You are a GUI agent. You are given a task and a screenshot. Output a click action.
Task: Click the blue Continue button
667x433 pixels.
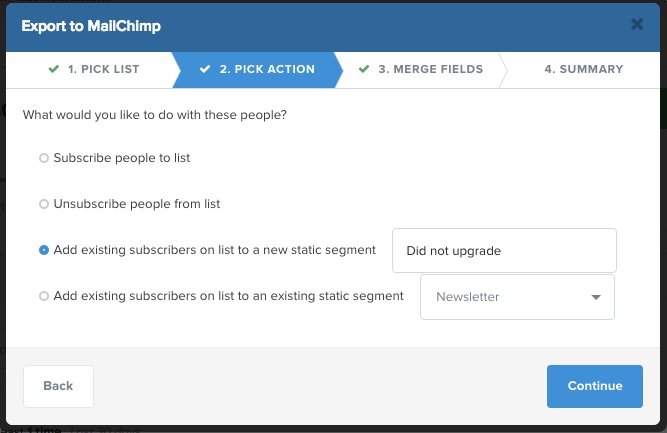coord(595,386)
